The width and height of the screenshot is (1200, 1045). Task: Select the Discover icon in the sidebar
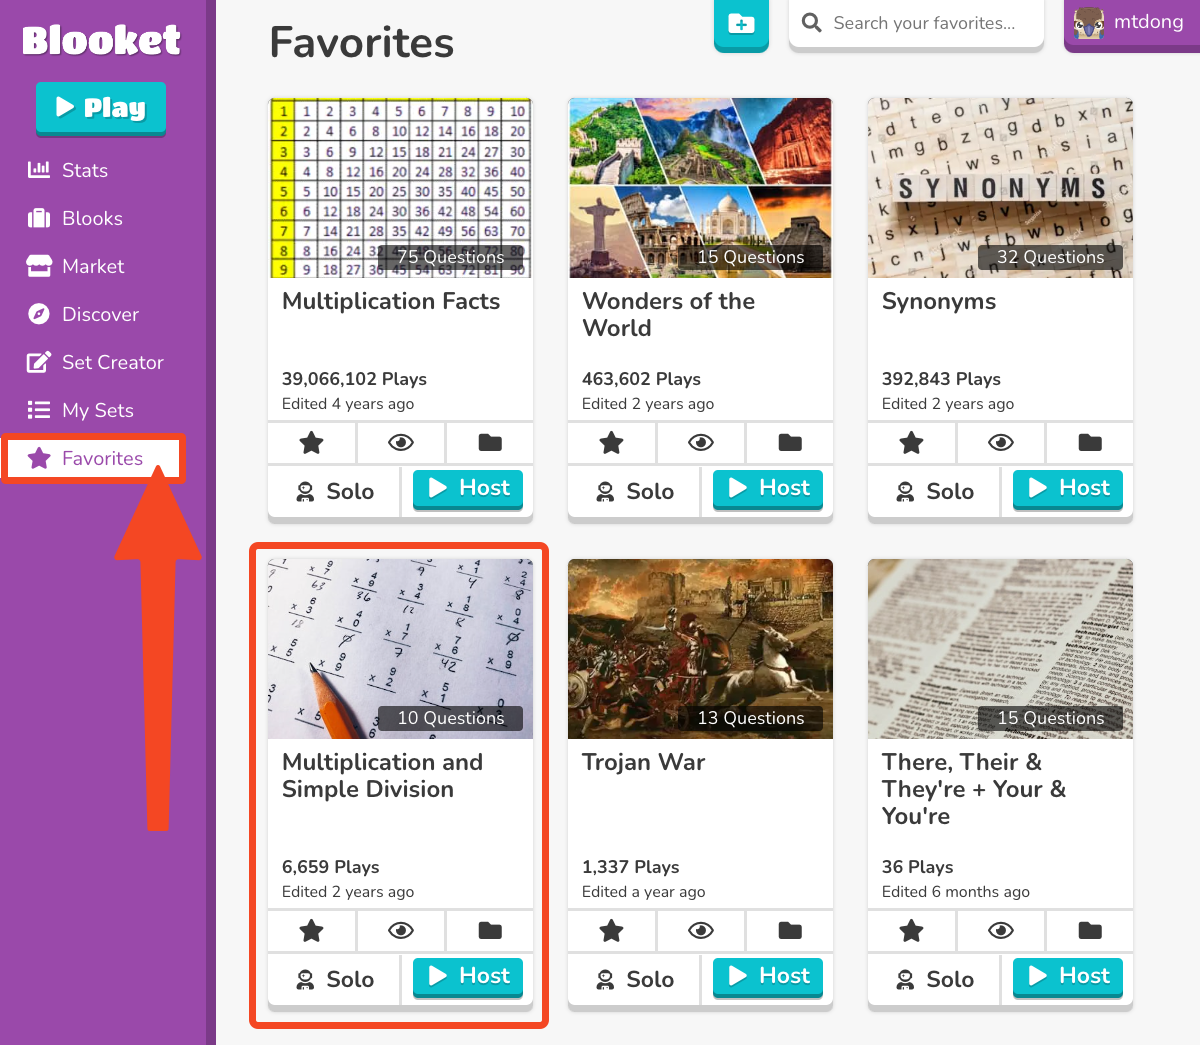(40, 314)
